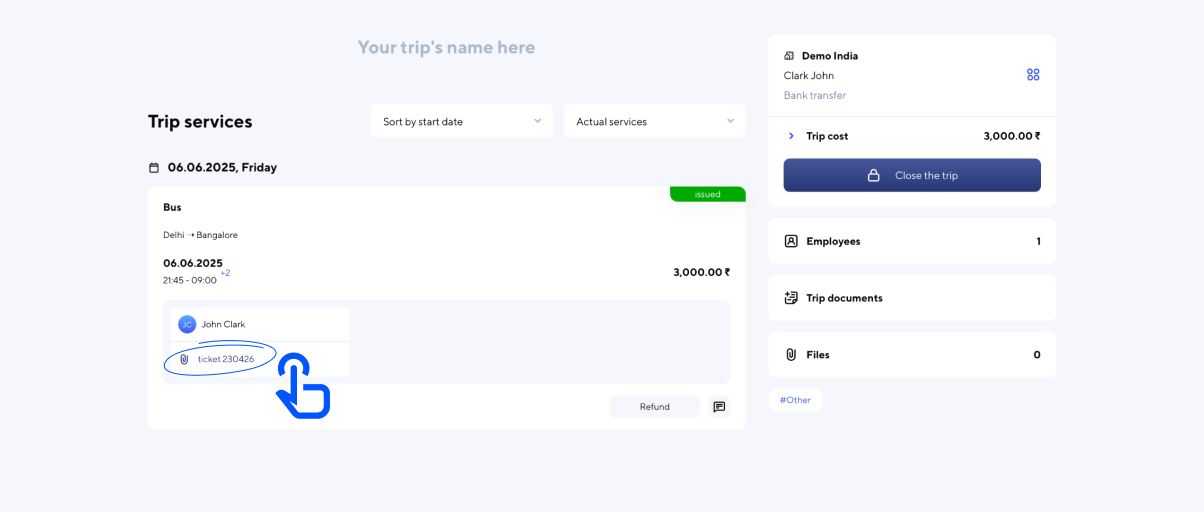1204x512 pixels.
Task: Click the calendar icon beside 06.06.2025, Friday
Action: pyautogui.click(x=154, y=168)
